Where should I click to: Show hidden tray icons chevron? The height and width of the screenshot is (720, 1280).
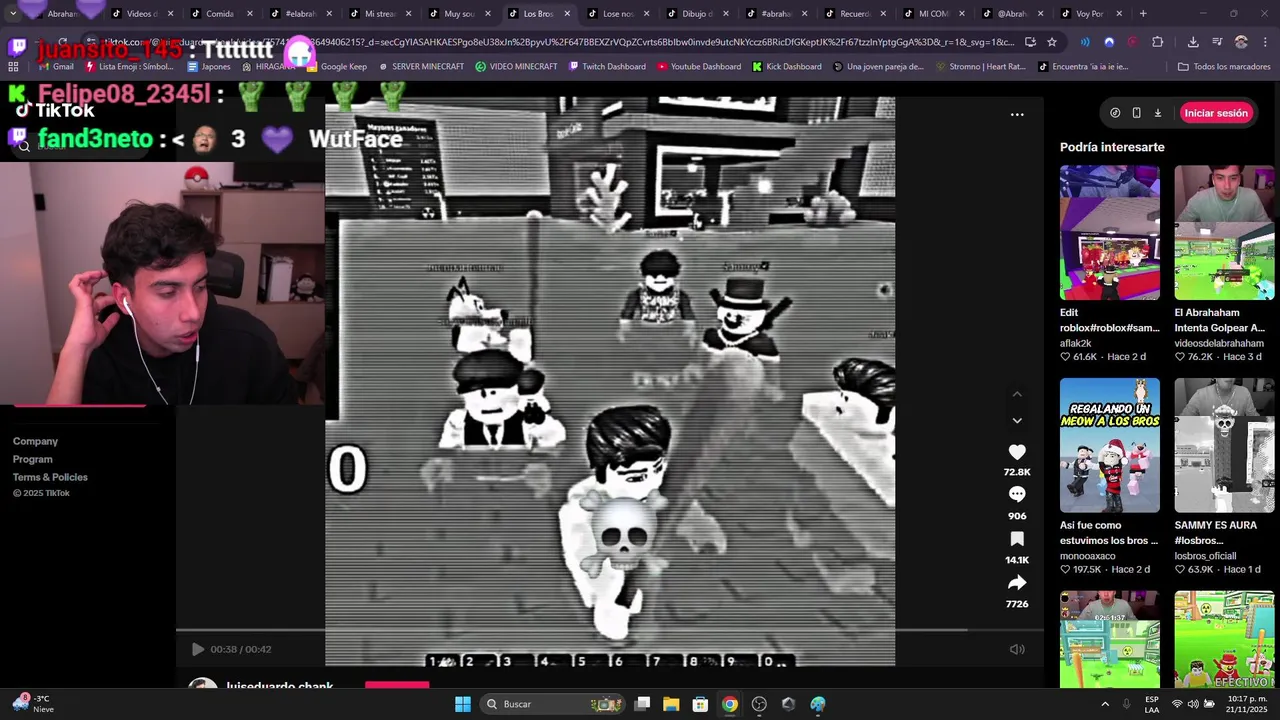tap(1105, 704)
